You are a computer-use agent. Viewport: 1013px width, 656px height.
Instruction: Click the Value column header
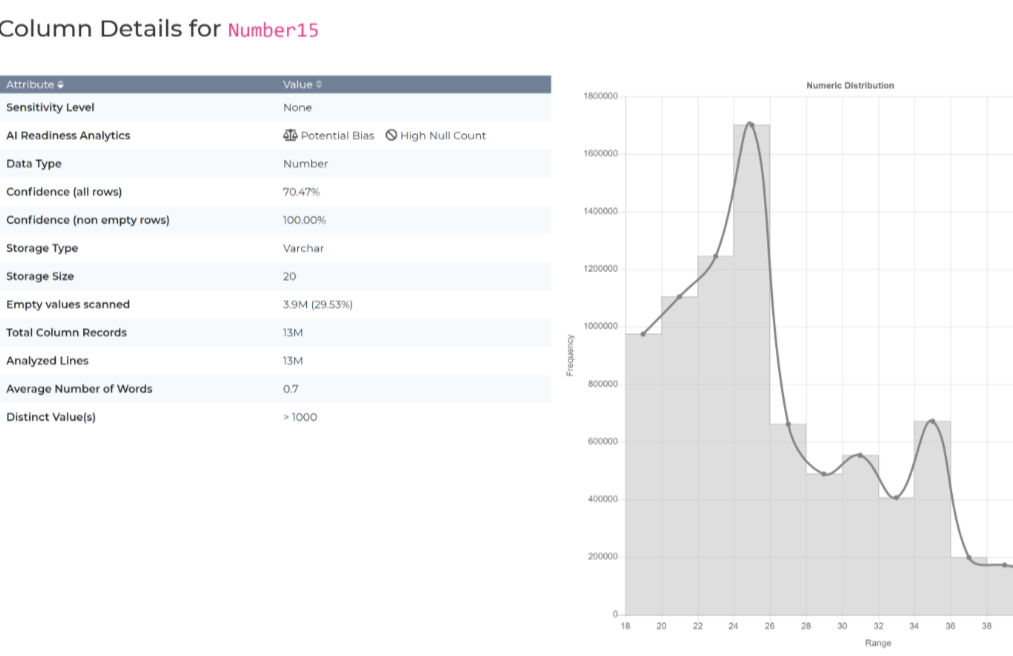tap(297, 85)
